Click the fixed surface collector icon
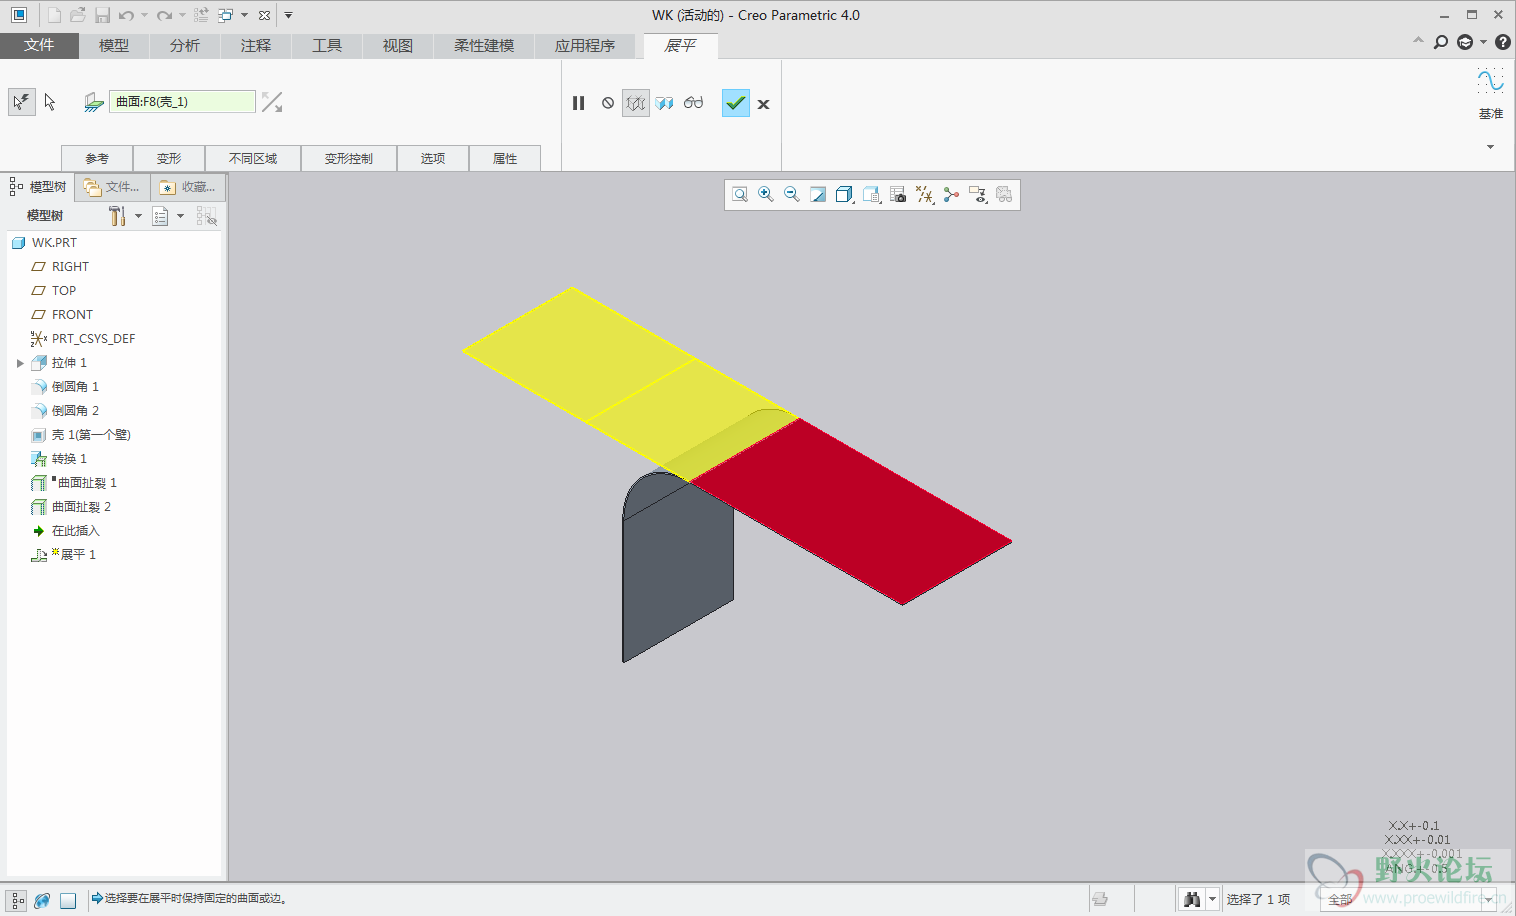This screenshot has width=1516, height=916. point(94,102)
